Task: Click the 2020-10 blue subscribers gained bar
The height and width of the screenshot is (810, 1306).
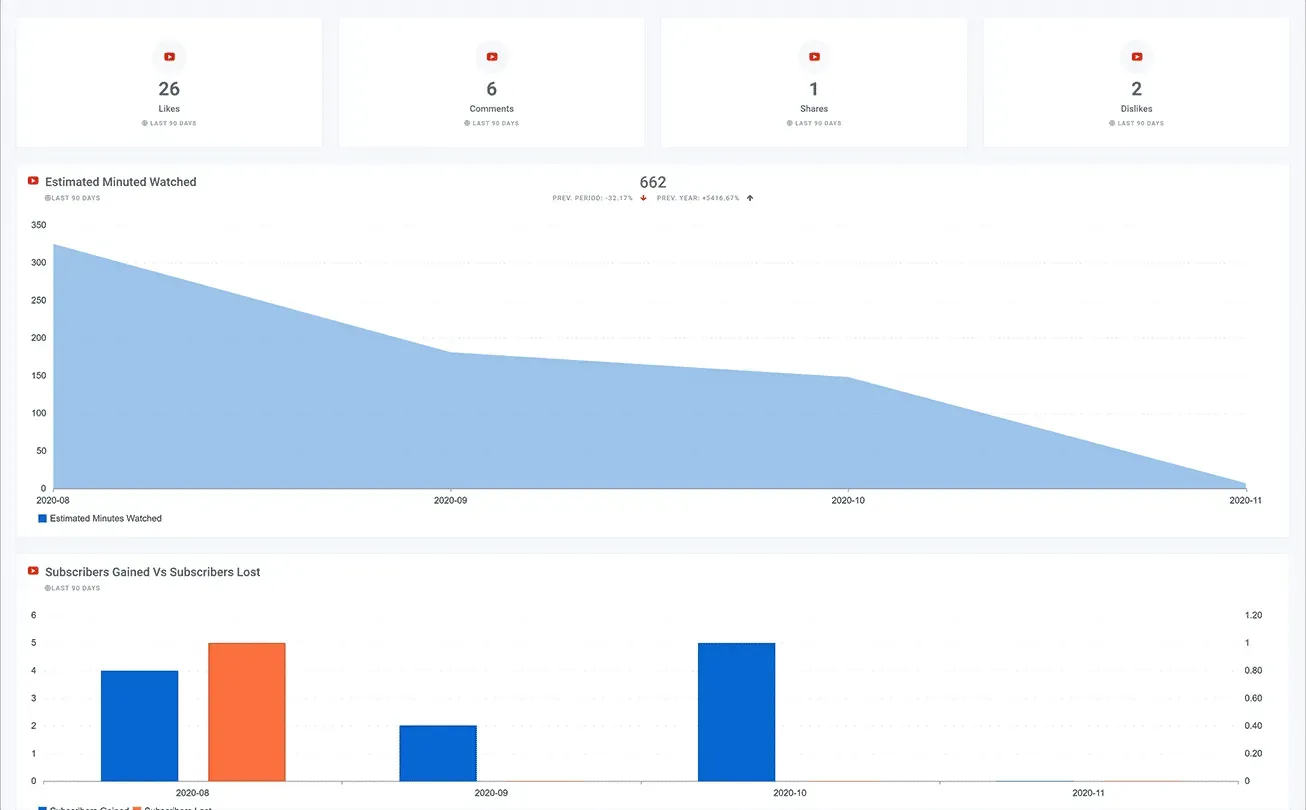Action: [x=736, y=712]
